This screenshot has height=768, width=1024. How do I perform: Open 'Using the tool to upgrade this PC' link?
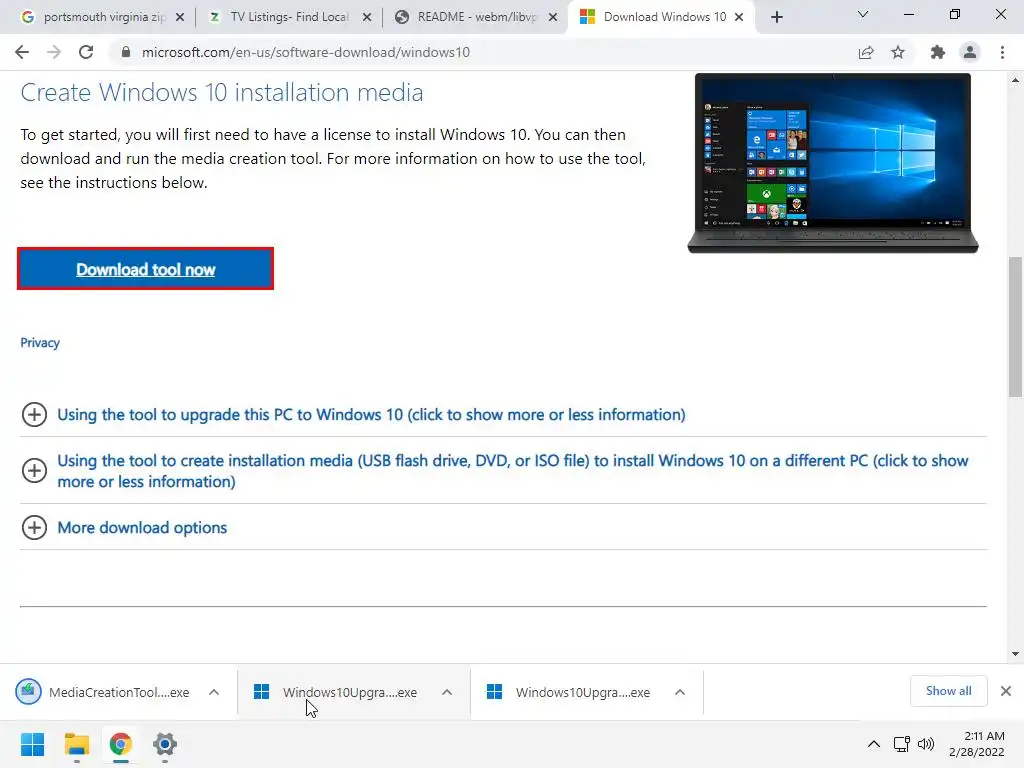371,415
